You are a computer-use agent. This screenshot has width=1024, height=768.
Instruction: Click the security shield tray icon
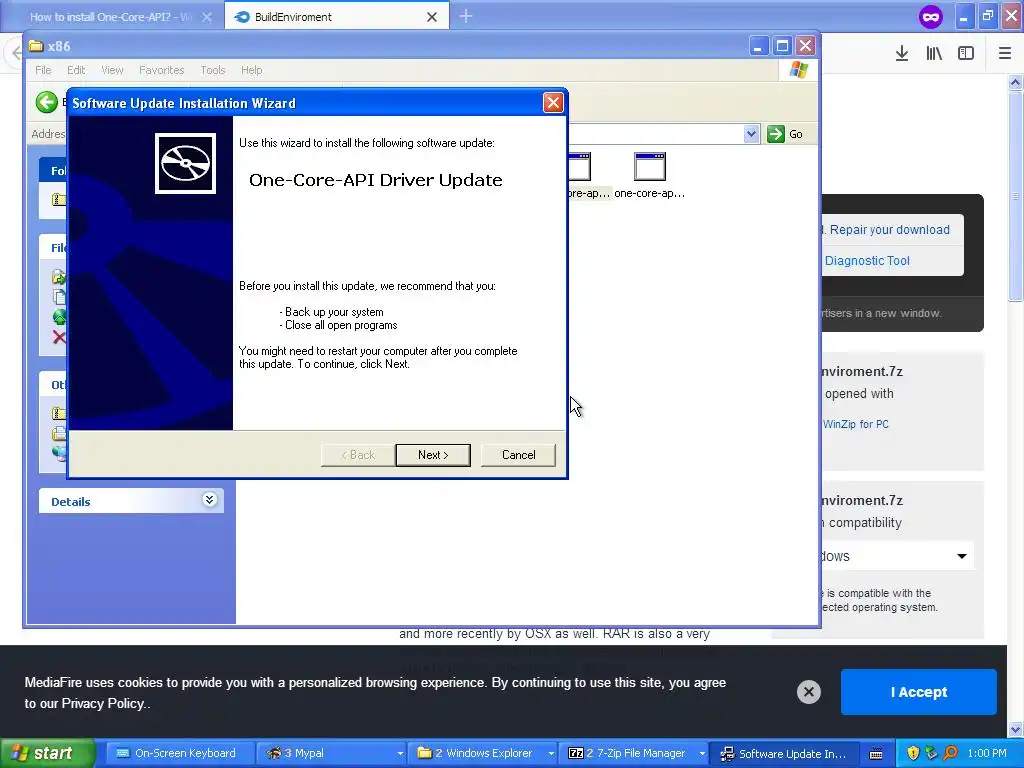pyautogui.click(x=913, y=753)
